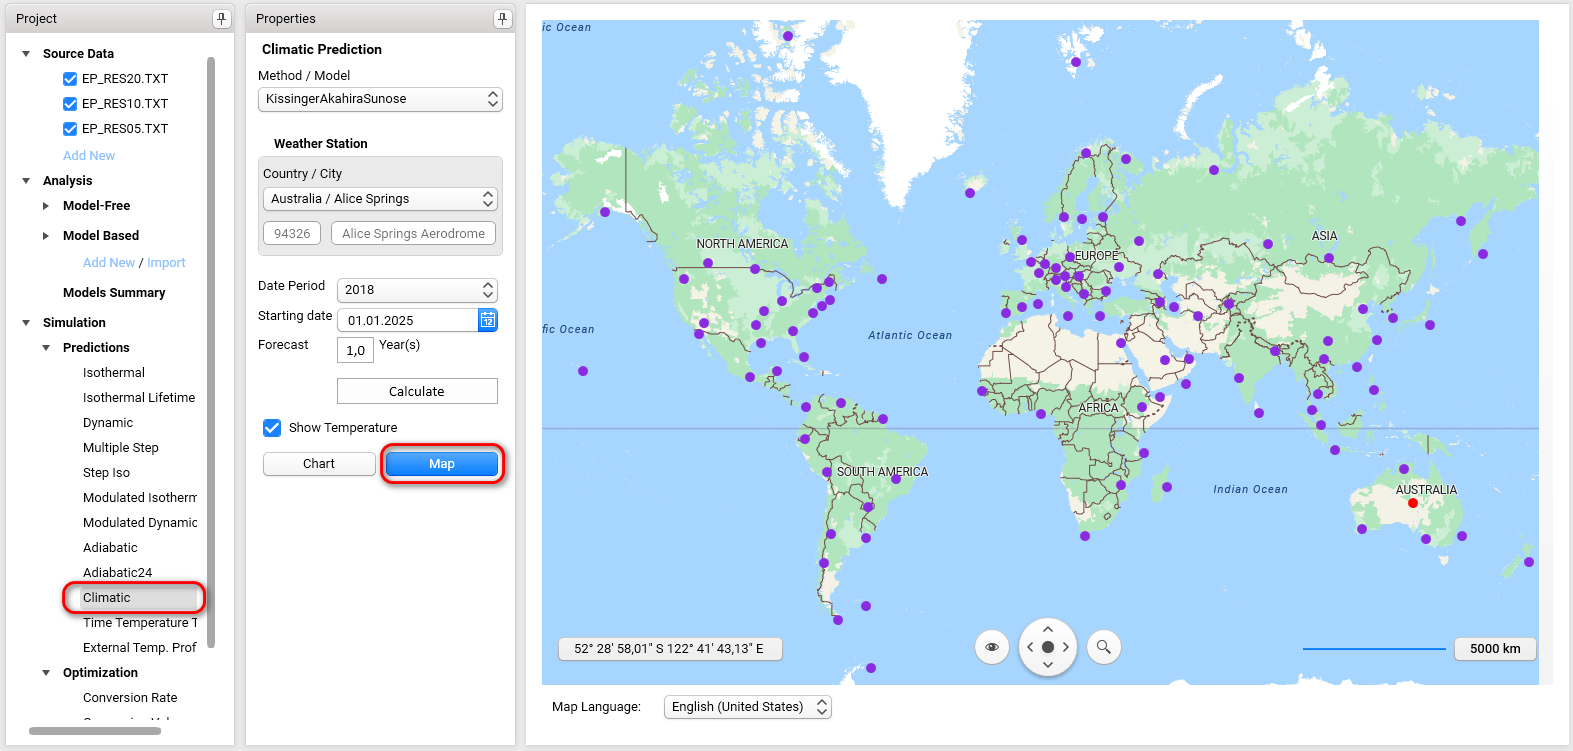Open the Country / City dropdown
Screen dimensions: 1573x751
pyautogui.click(x=380, y=199)
